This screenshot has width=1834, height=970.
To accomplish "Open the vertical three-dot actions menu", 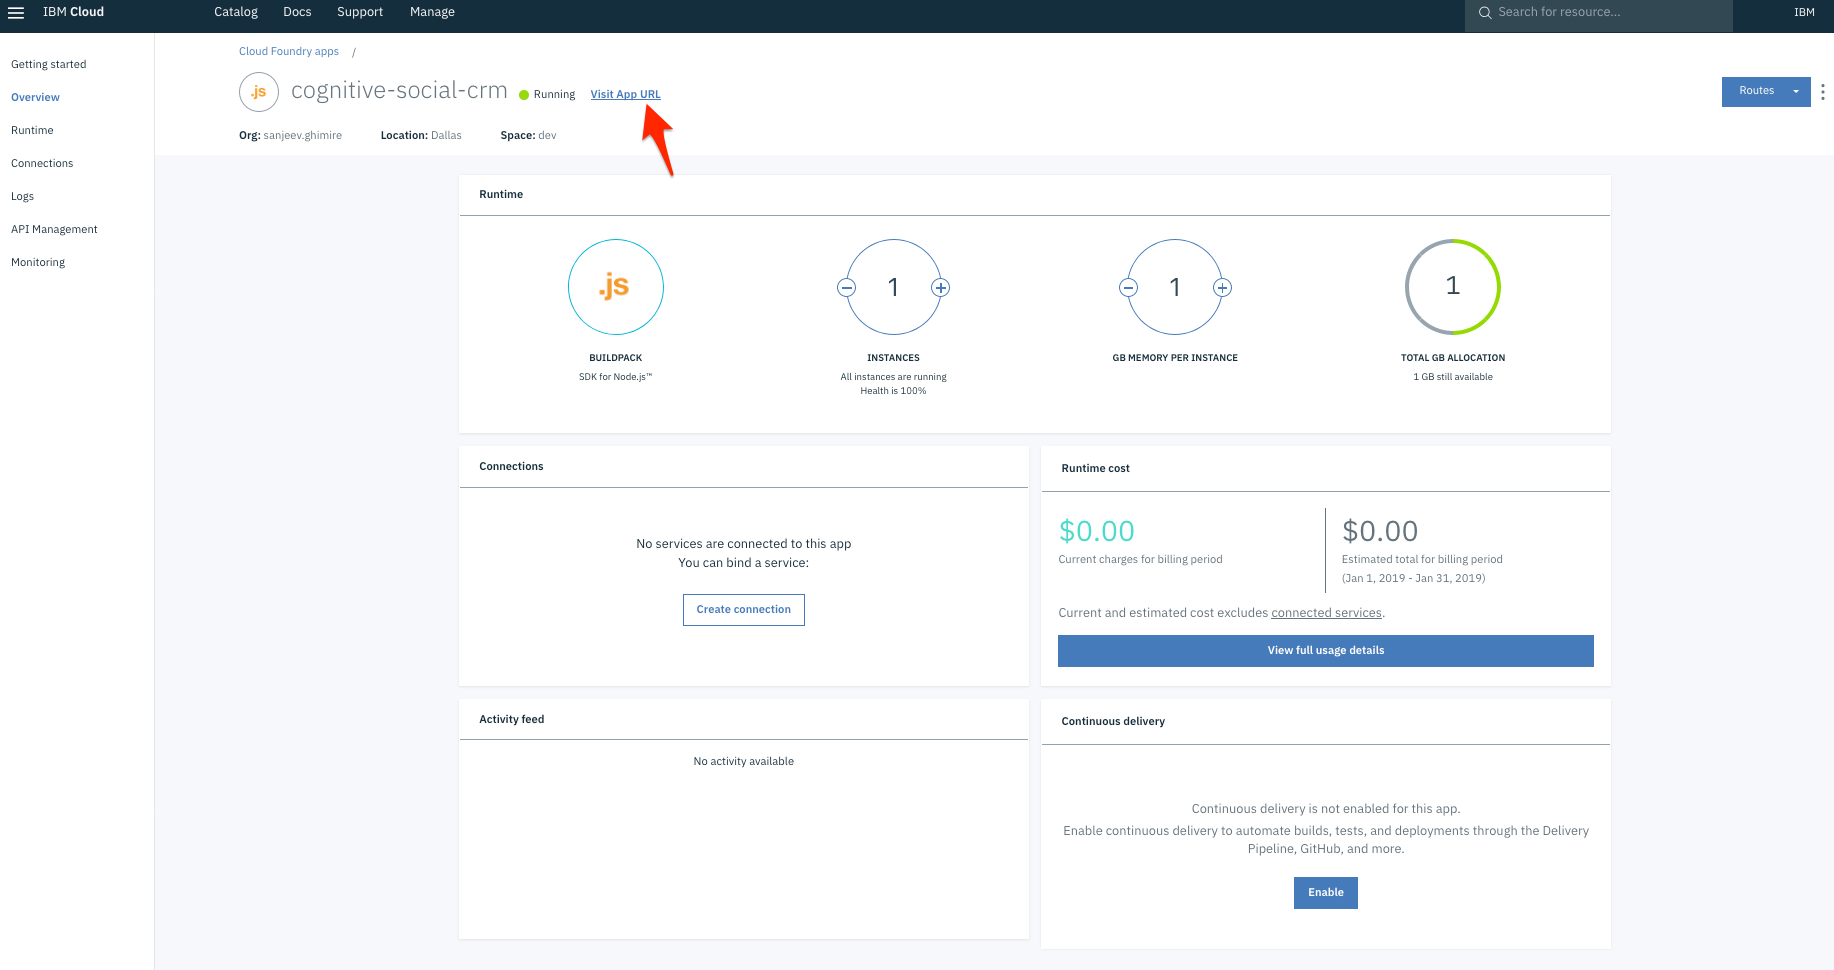I will pos(1823,92).
